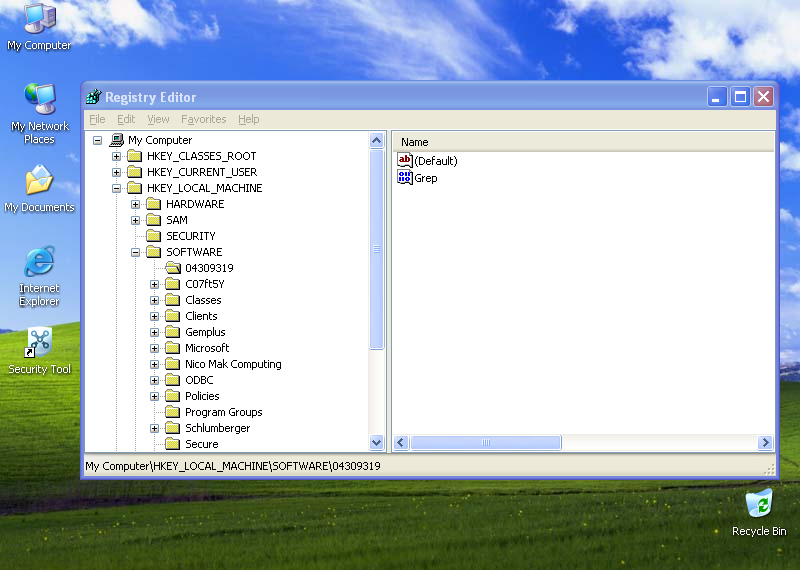Click the Grep binary value icon
This screenshot has height=570, width=800.
(x=405, y=178)
